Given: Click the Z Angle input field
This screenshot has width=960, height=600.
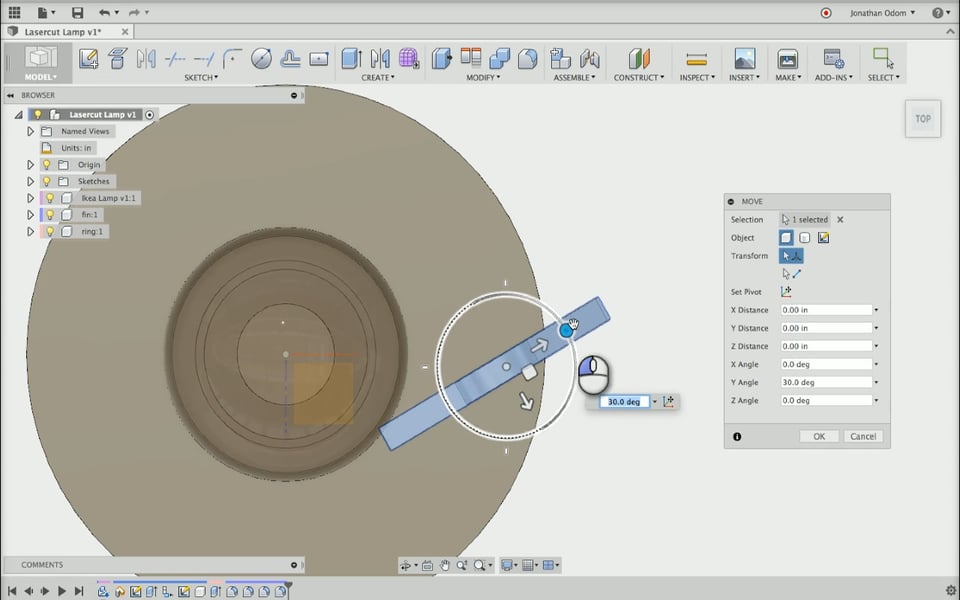Looking at the screenshot, I should coord(826,400).
